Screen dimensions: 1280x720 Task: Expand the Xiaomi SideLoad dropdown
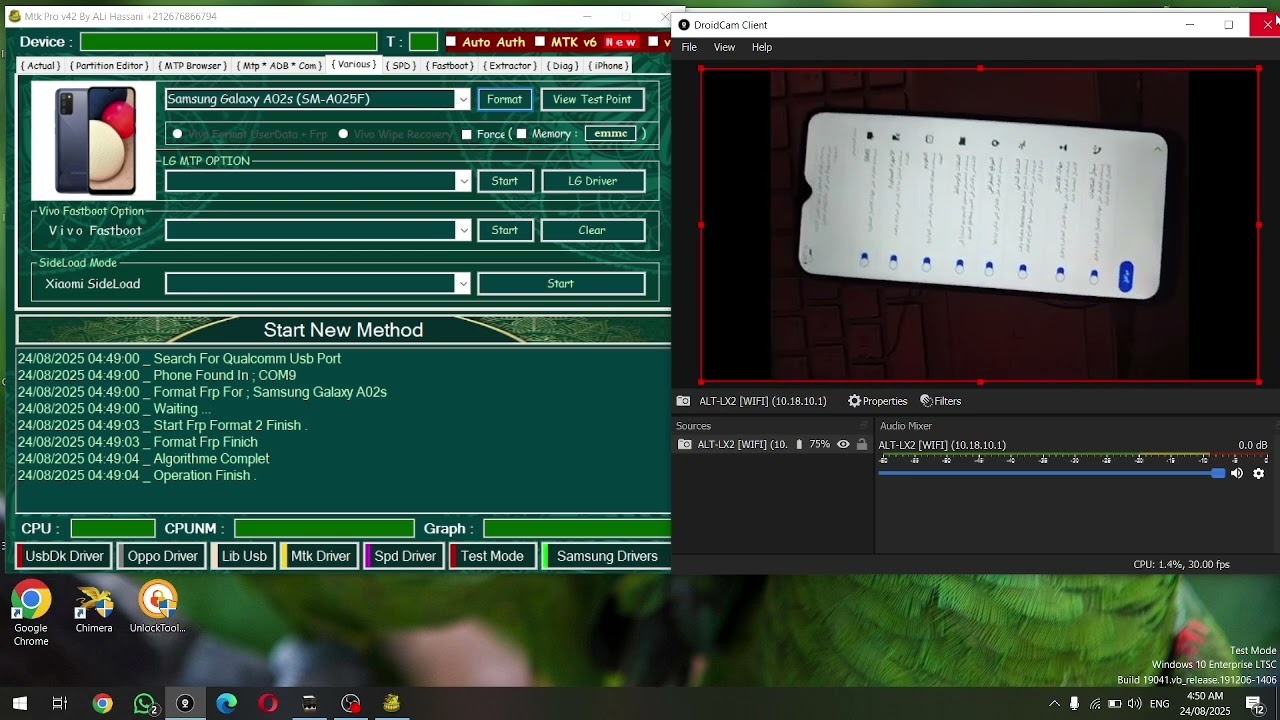(462, 284)
